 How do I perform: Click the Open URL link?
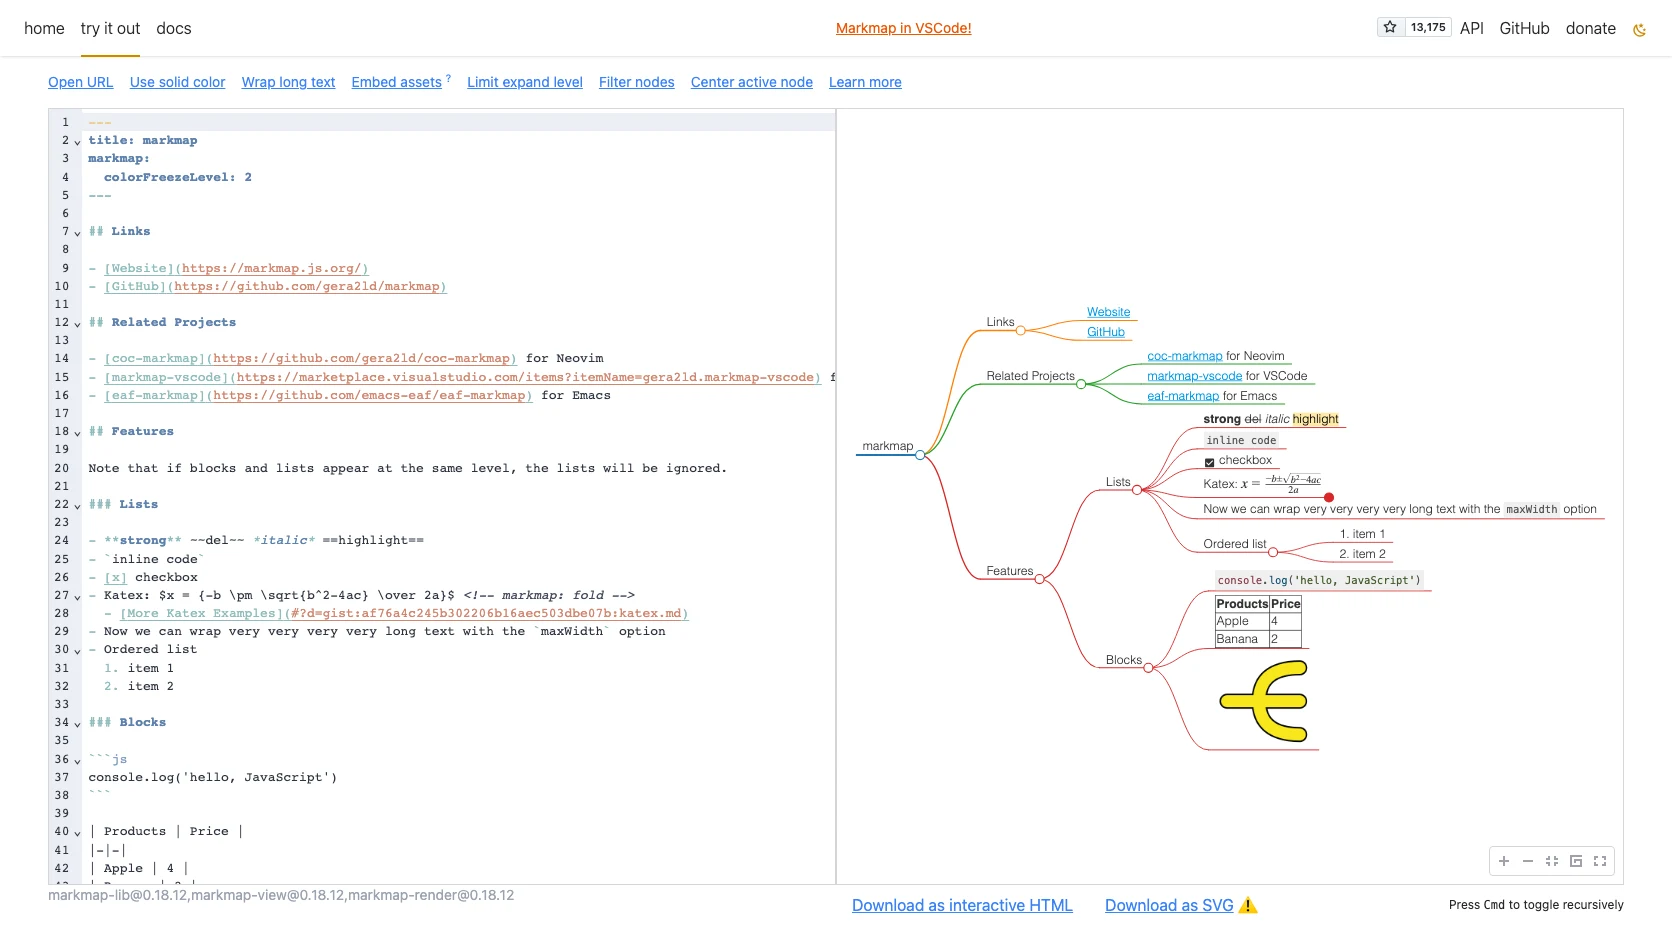81,82
